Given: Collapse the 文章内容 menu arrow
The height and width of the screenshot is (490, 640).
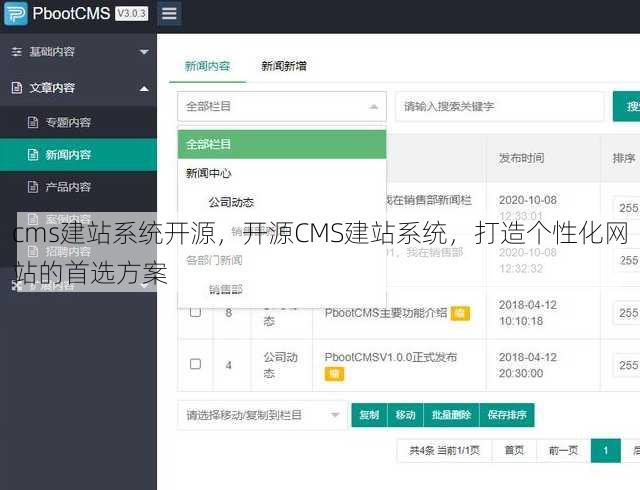Looking at the screenshot, I should pyautogui.click(x=144, y=88).
